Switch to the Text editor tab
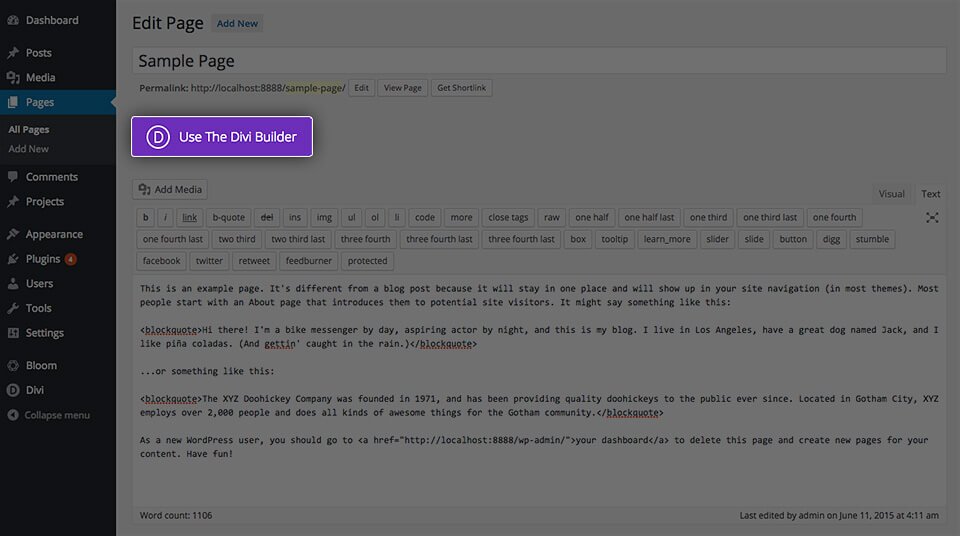This screenshot has height=536, width=960. coord(930,194)
